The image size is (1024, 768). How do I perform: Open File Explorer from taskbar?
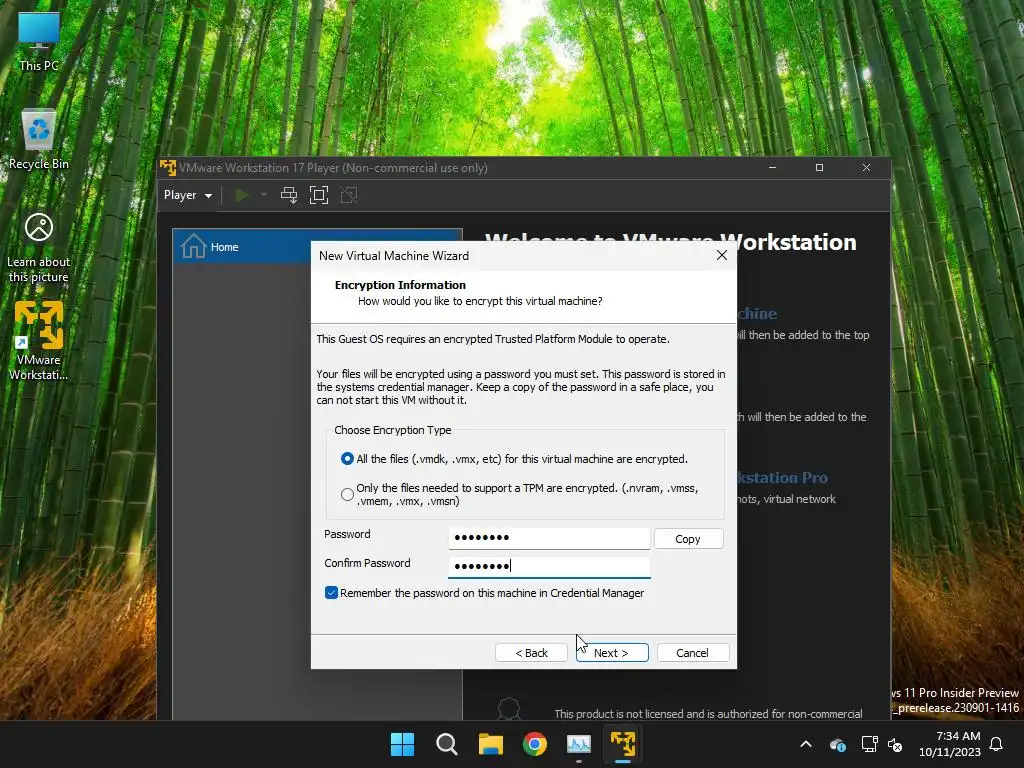pyautogui.click(x=490, y=744)
